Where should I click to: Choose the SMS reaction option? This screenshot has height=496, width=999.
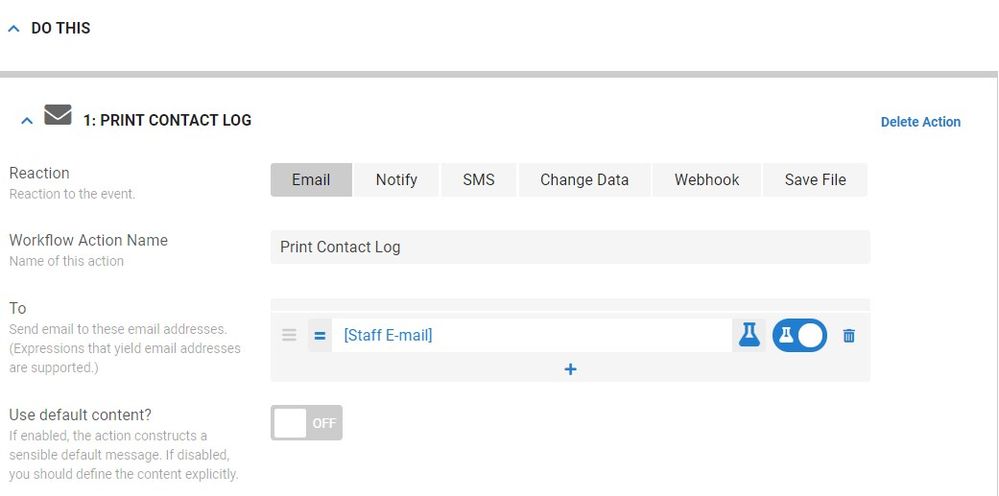pos(478,180)
